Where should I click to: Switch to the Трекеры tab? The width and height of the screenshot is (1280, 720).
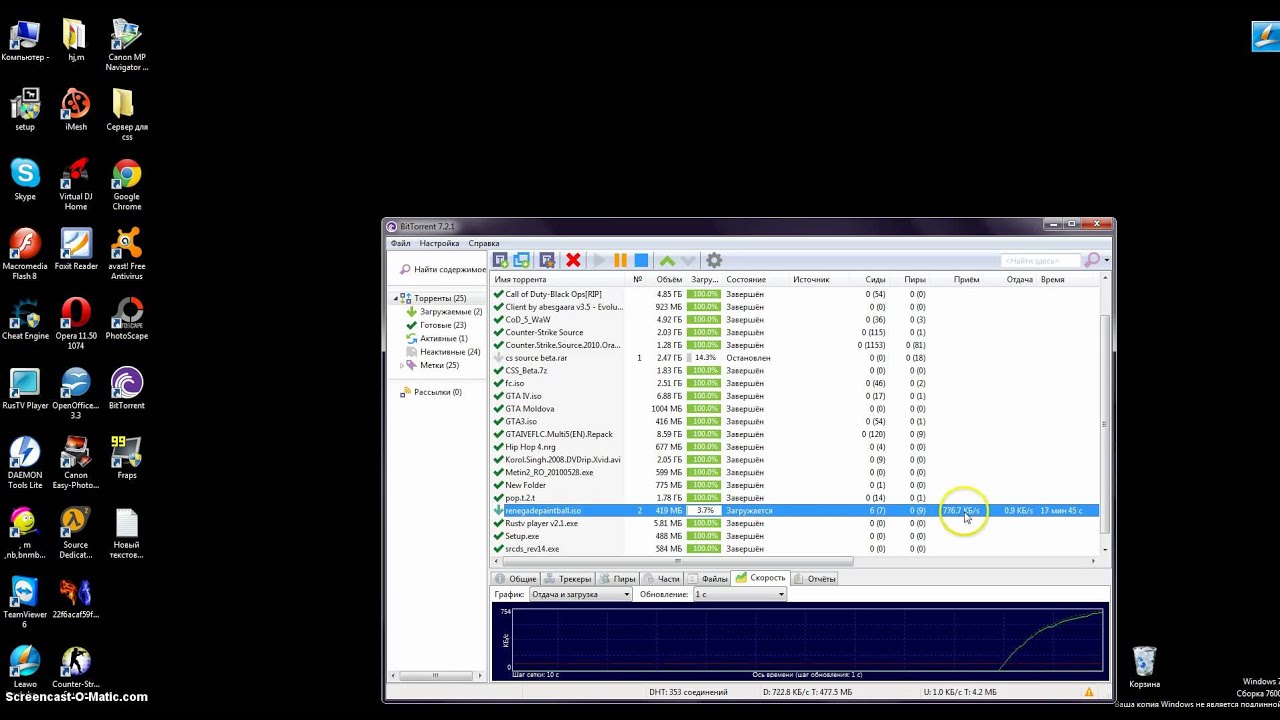[567, 578]
